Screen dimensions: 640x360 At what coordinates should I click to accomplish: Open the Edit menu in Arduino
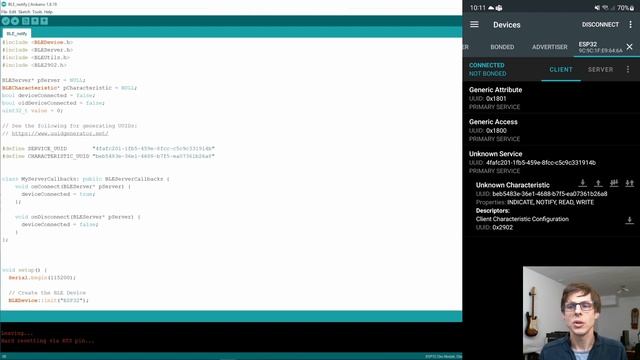(x=13, y=12)
